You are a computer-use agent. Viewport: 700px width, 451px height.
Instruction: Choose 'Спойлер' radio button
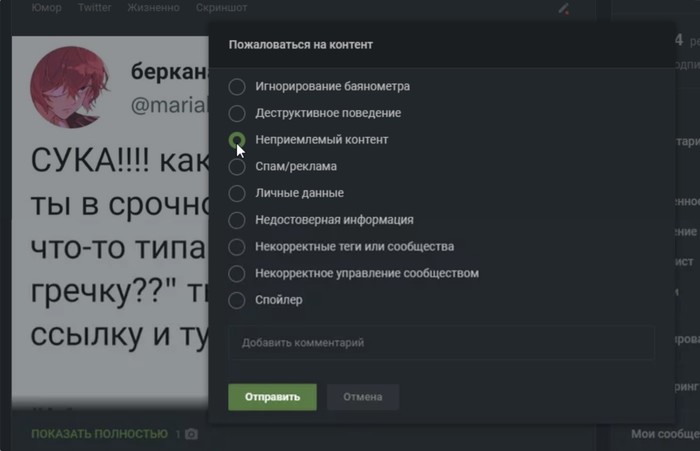coord(237,300)
